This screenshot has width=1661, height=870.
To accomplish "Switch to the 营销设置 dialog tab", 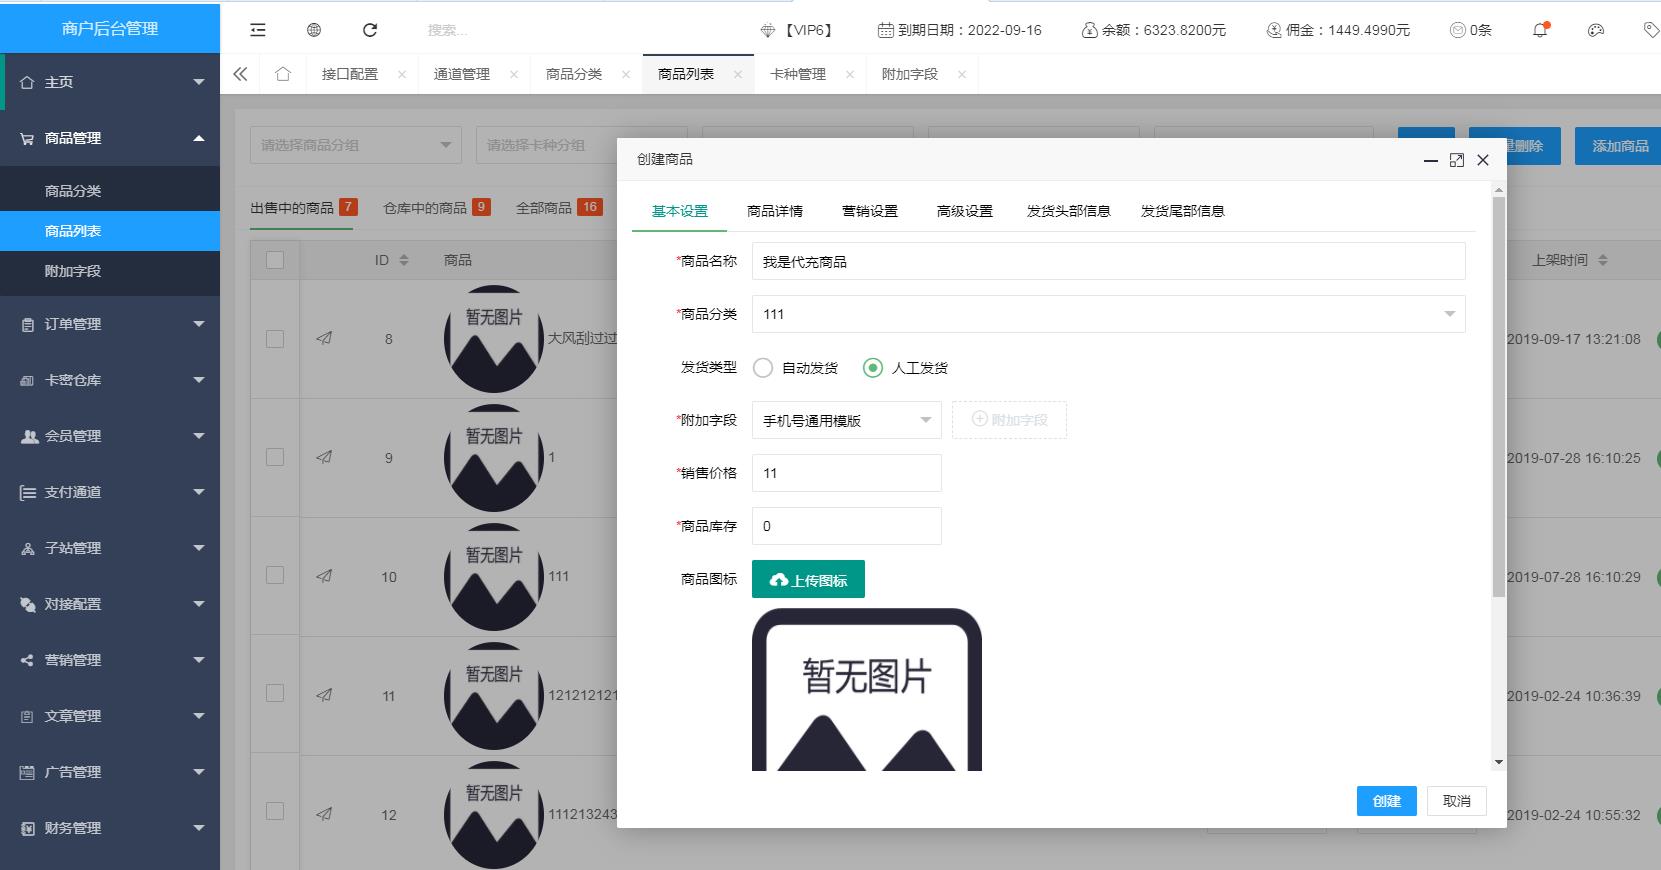I will pos(870,211).
